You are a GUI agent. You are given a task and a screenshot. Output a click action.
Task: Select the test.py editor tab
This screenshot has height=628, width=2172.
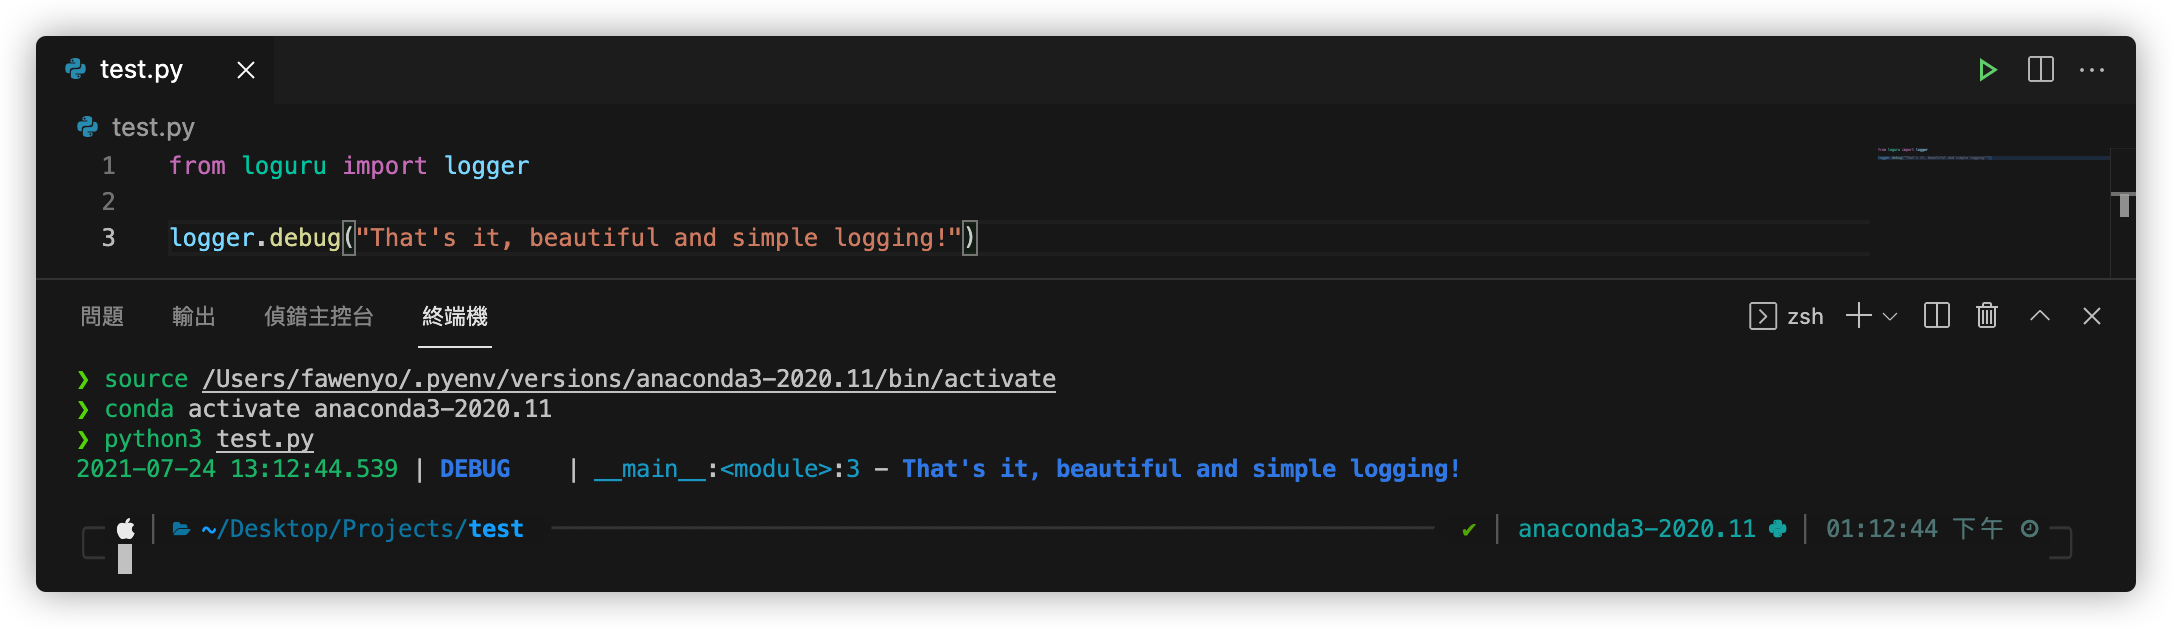[141, 70]
